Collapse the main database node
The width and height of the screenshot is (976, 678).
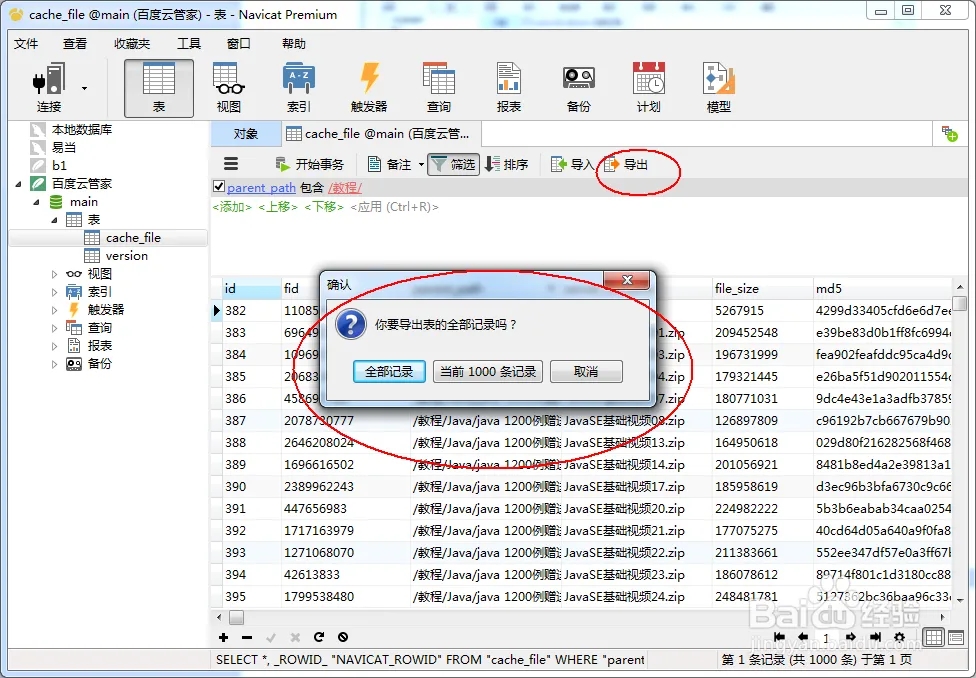tap(39, 202)
